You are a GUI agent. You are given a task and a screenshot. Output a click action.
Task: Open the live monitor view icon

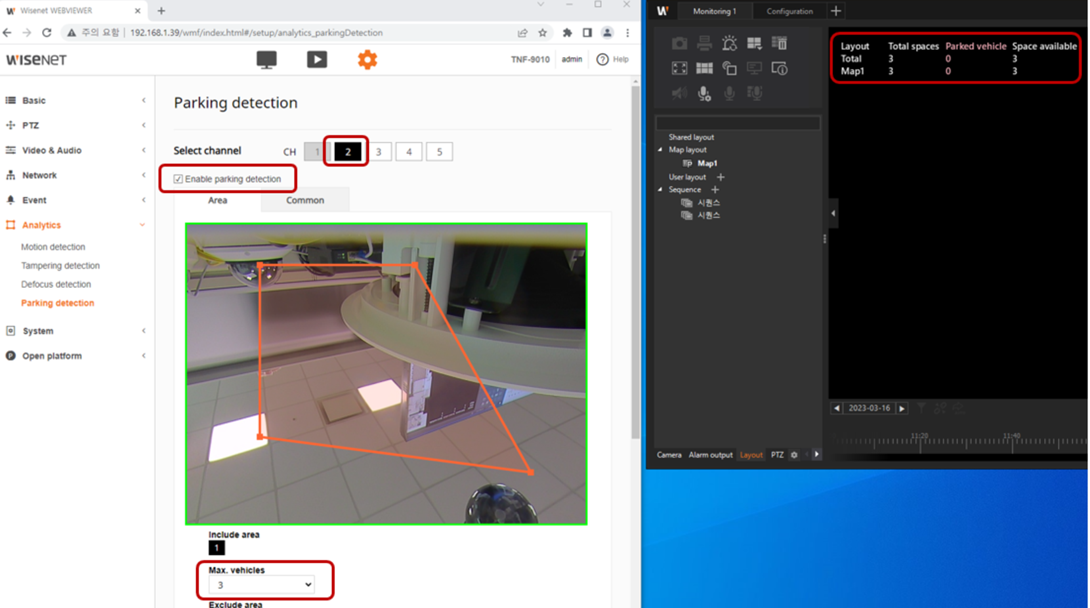(267, 60)
